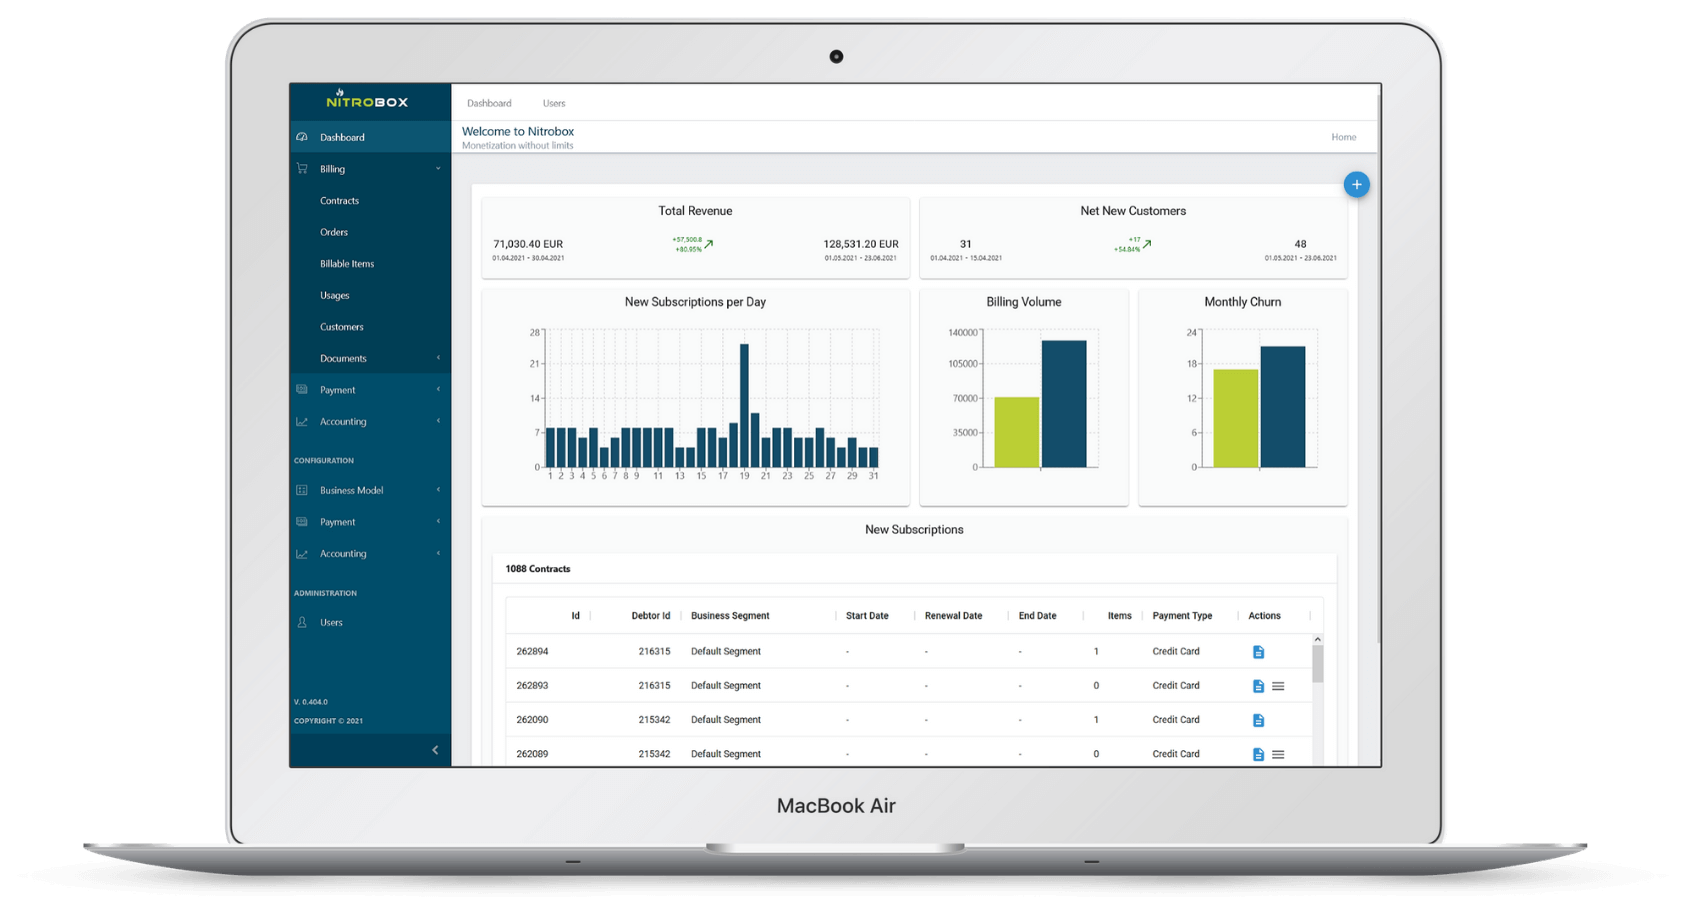Click the Nitrobox logo
The height and width of the screenshot is (900, 1683).
tap(367, 100)
